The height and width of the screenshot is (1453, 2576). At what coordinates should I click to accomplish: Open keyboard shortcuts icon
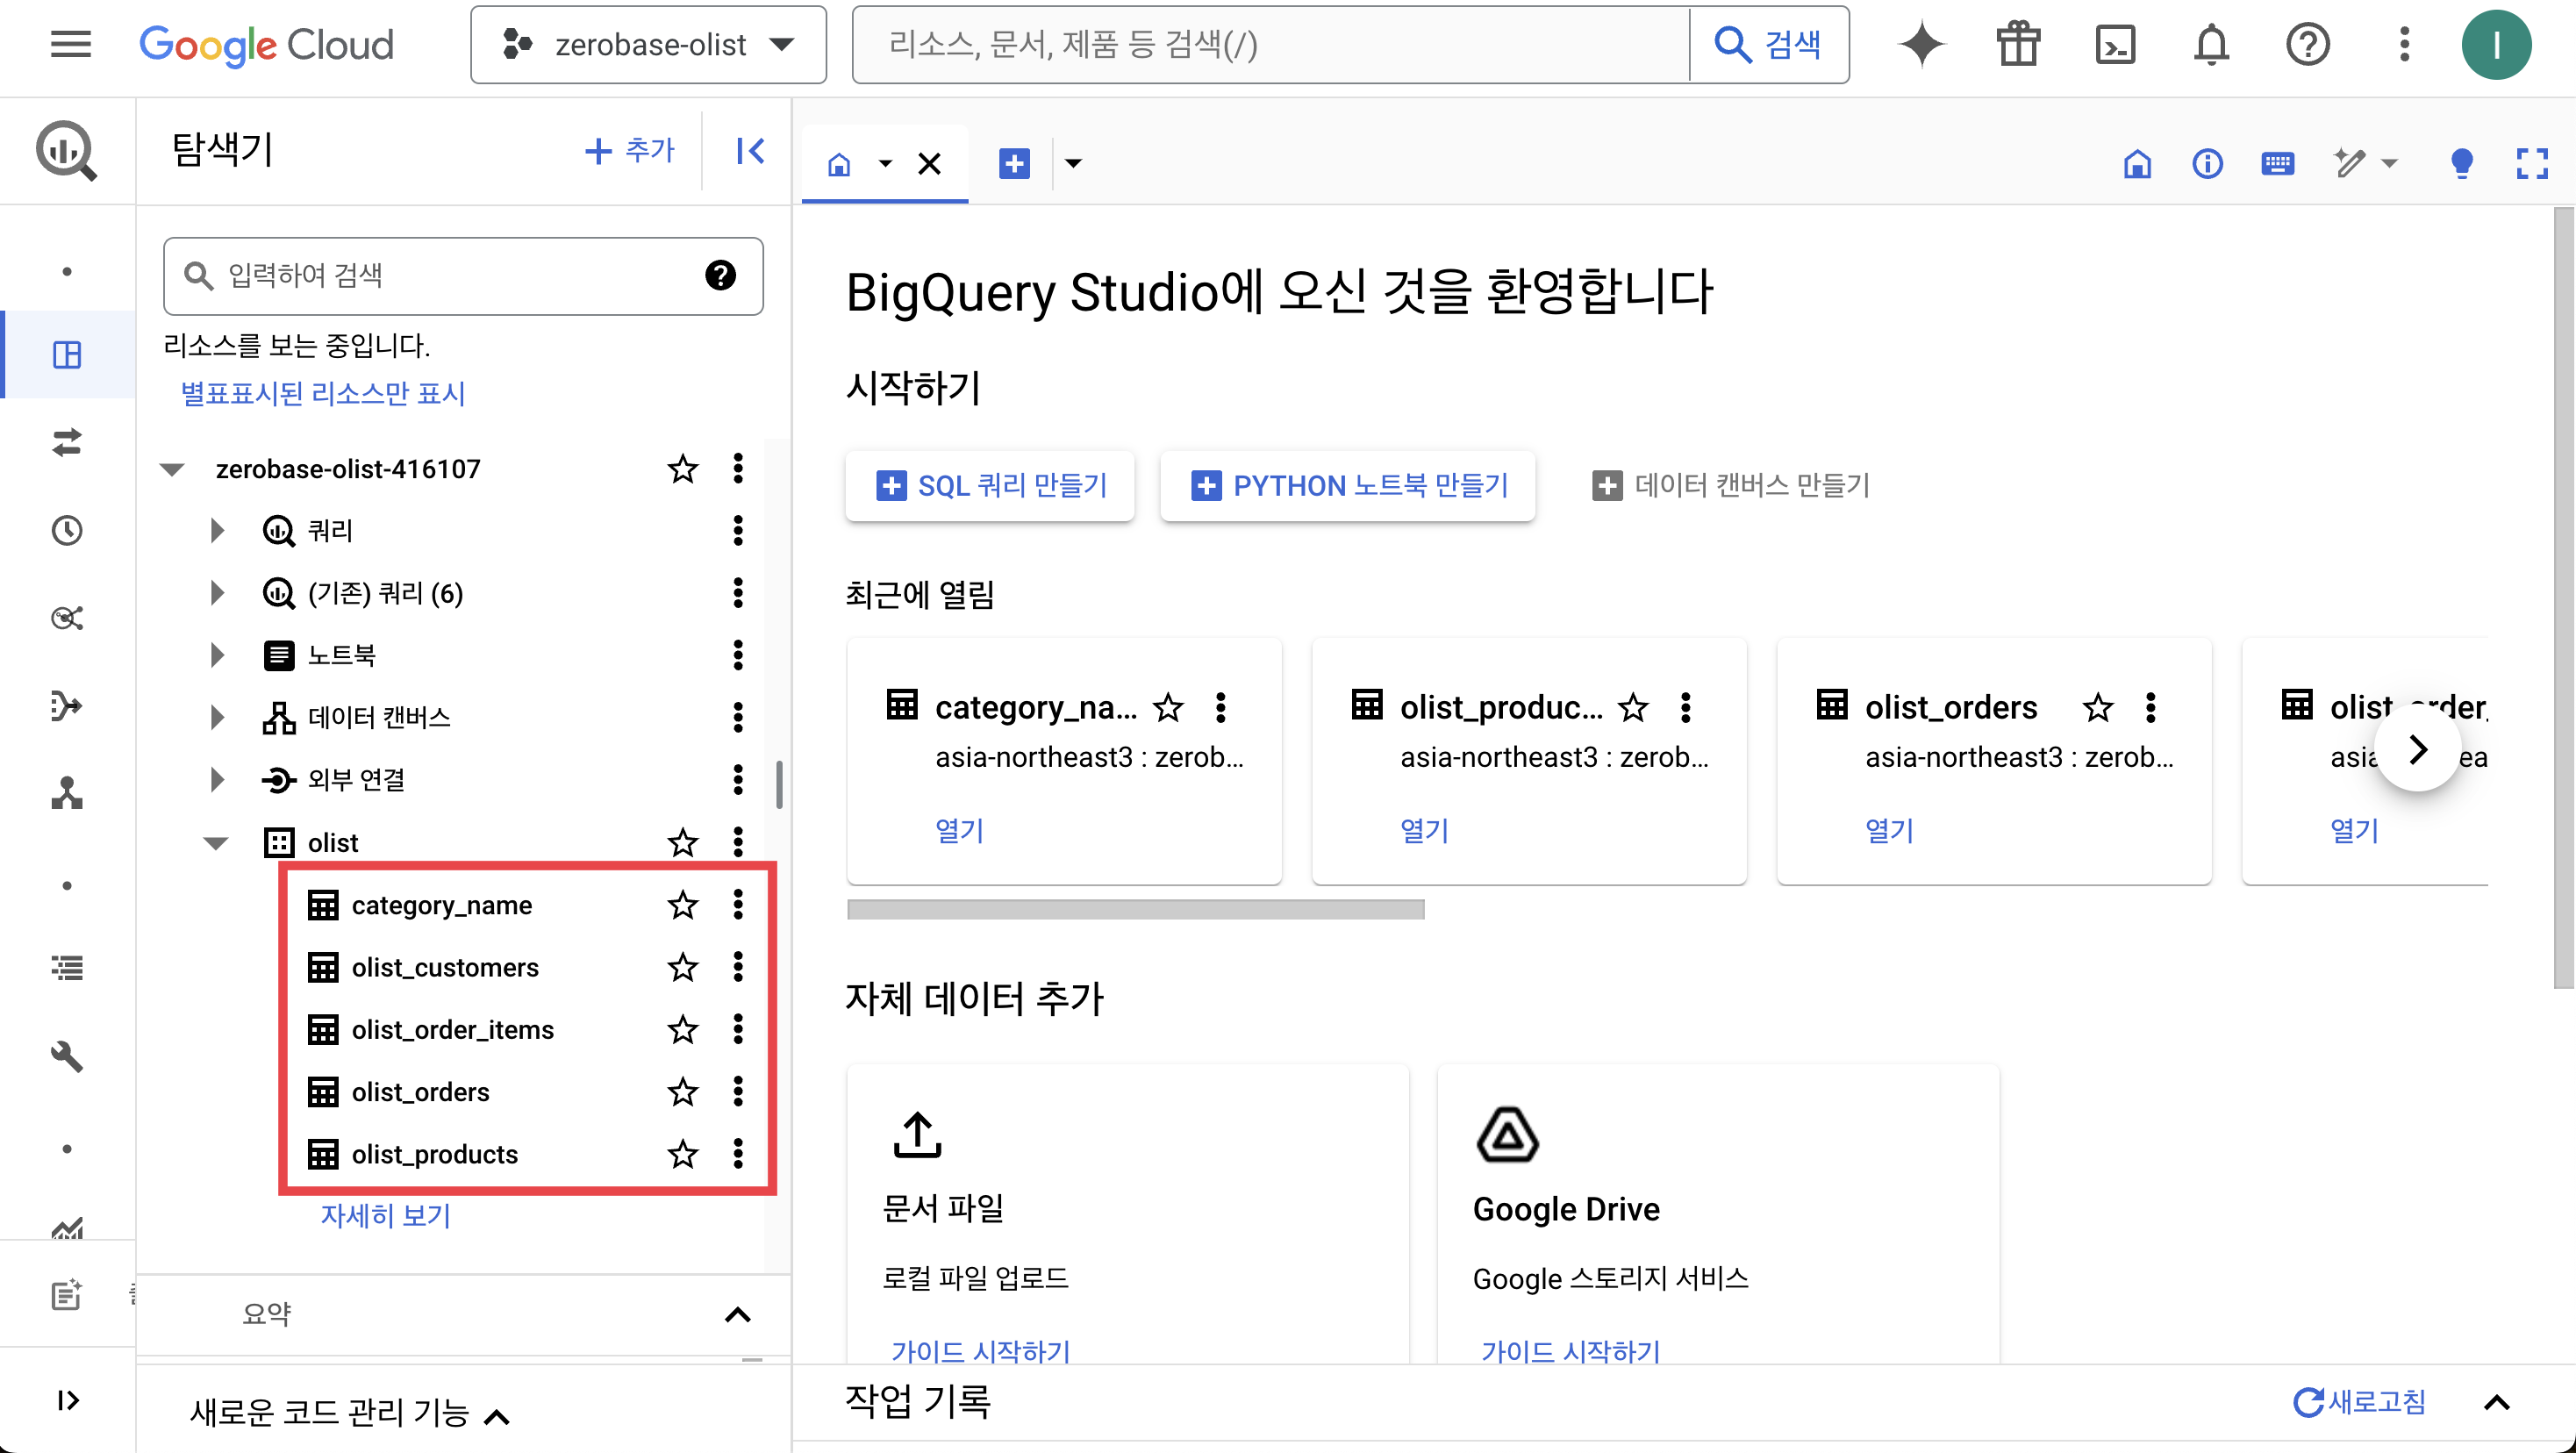tap(2277, 163)
